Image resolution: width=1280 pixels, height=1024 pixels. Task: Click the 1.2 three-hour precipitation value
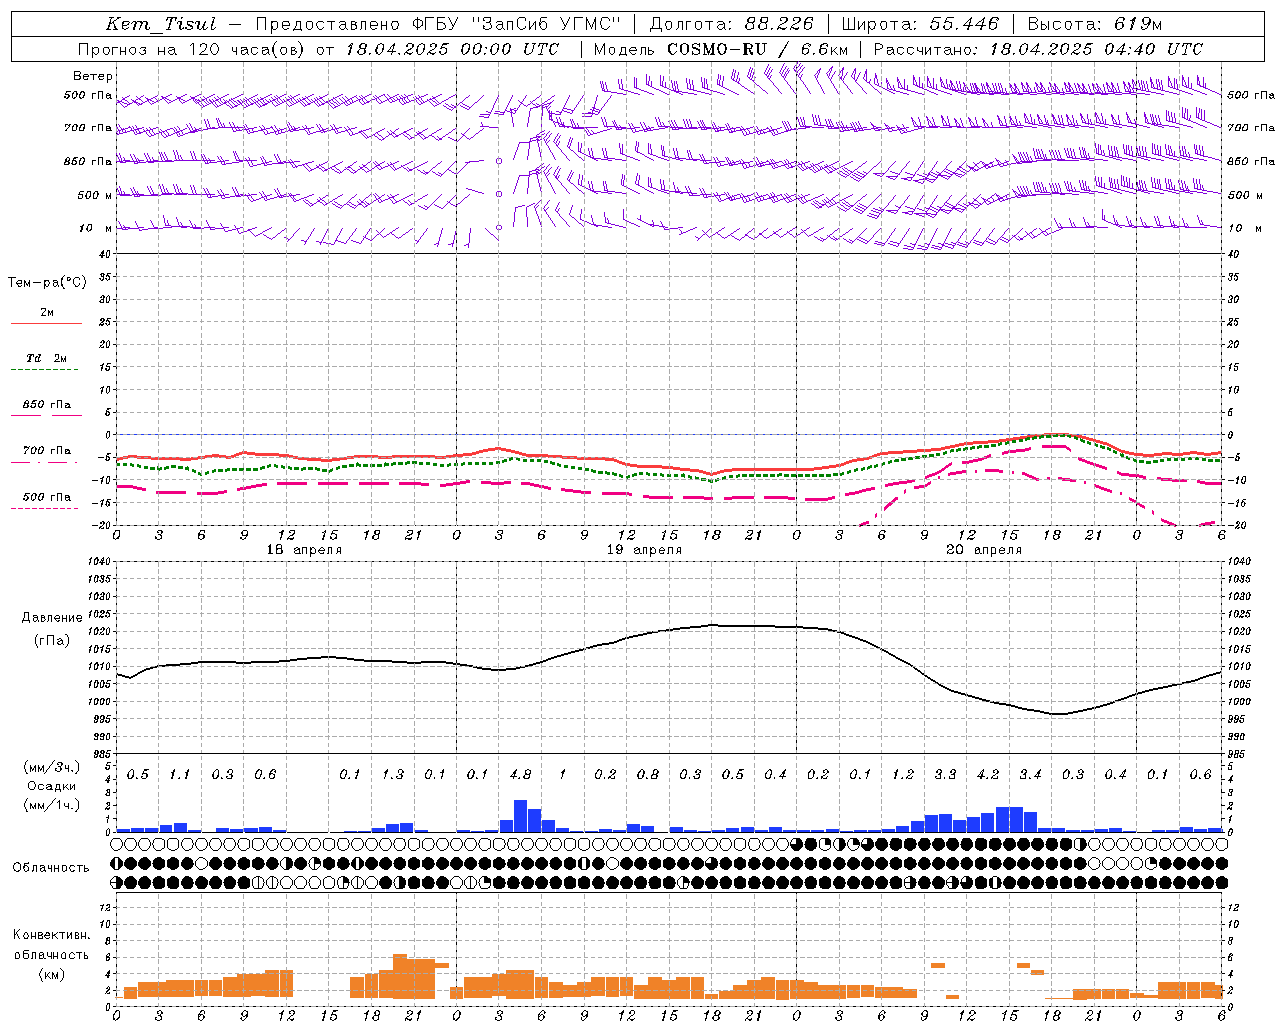point(903,775)
